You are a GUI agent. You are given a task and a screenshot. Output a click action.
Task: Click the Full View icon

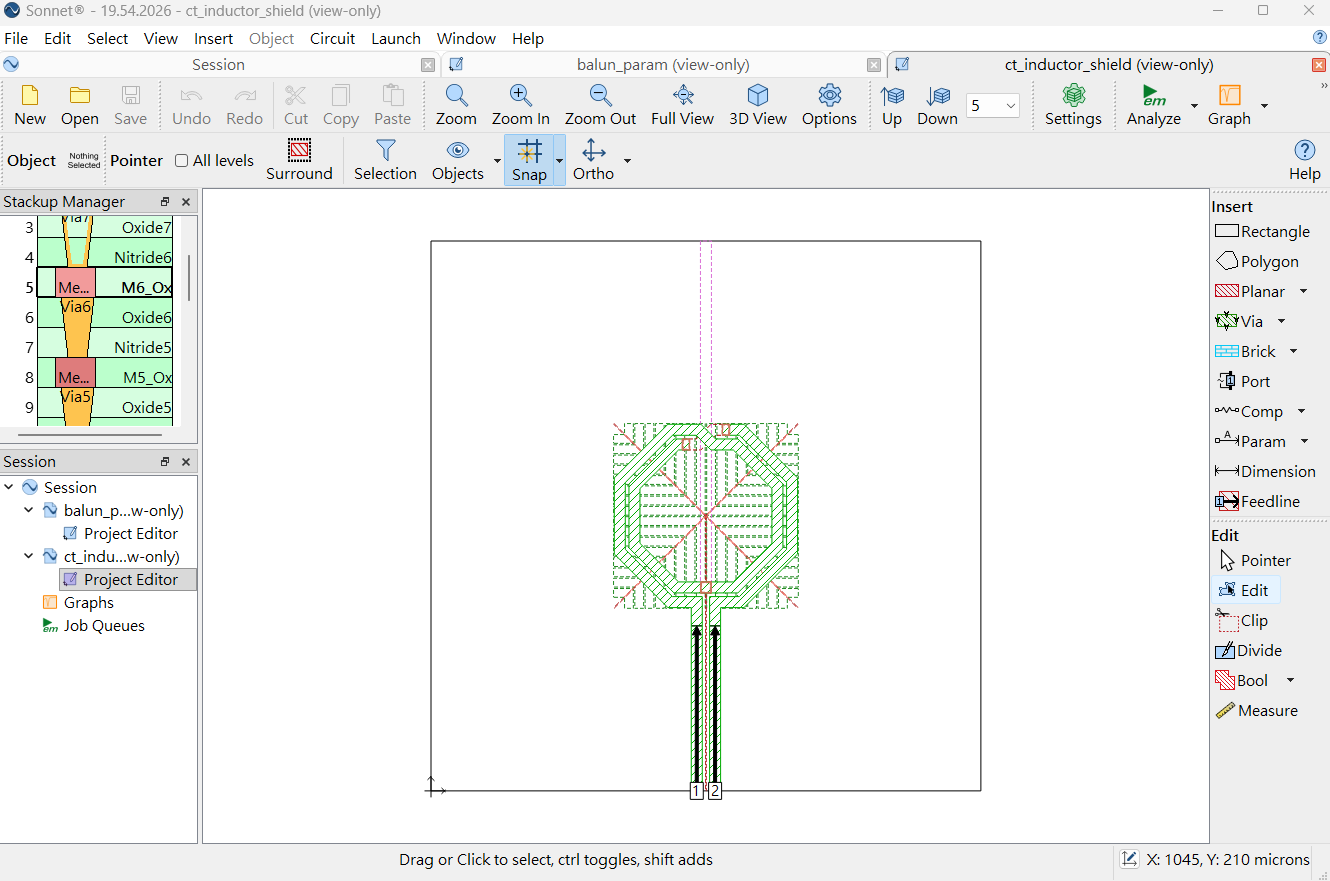pyautogui.click(x=683, y=95)
